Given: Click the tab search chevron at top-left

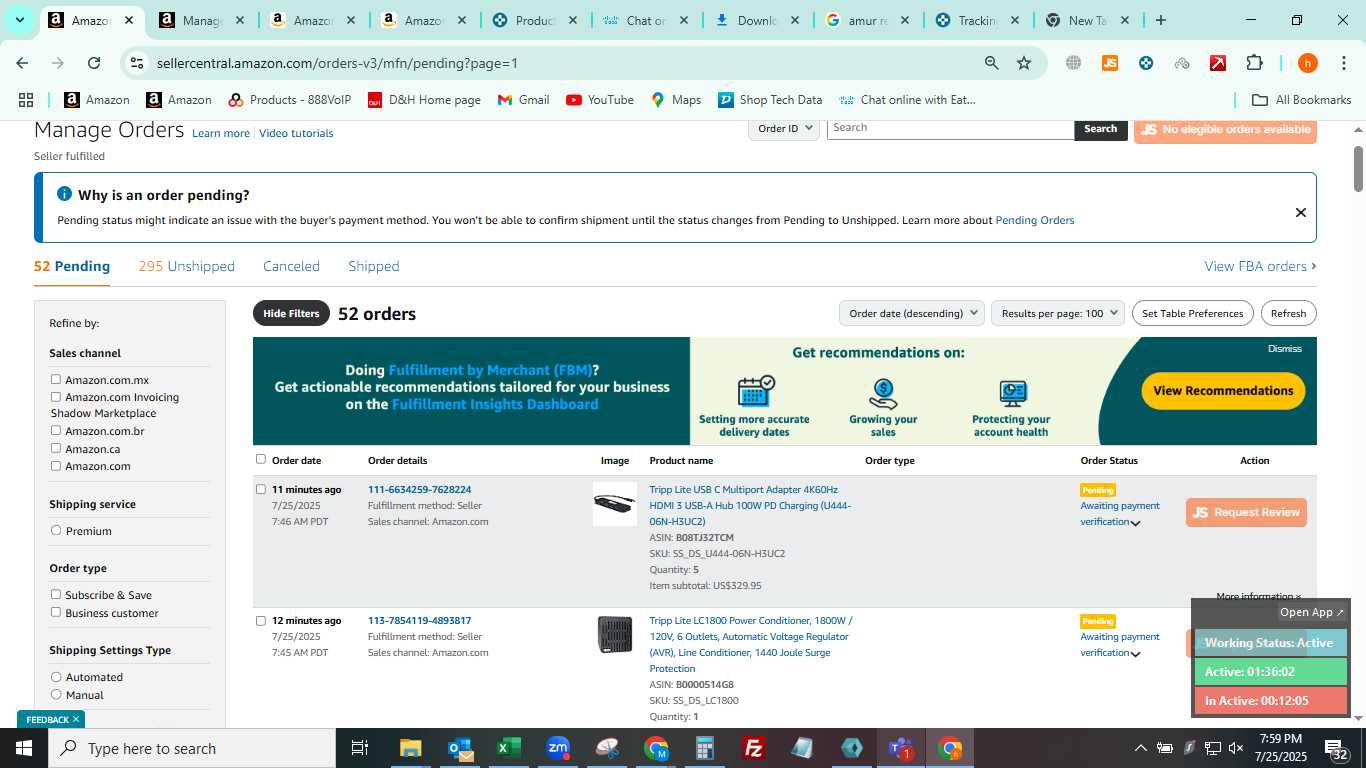Looking at the screenshot, I should (x=19, y=20).
